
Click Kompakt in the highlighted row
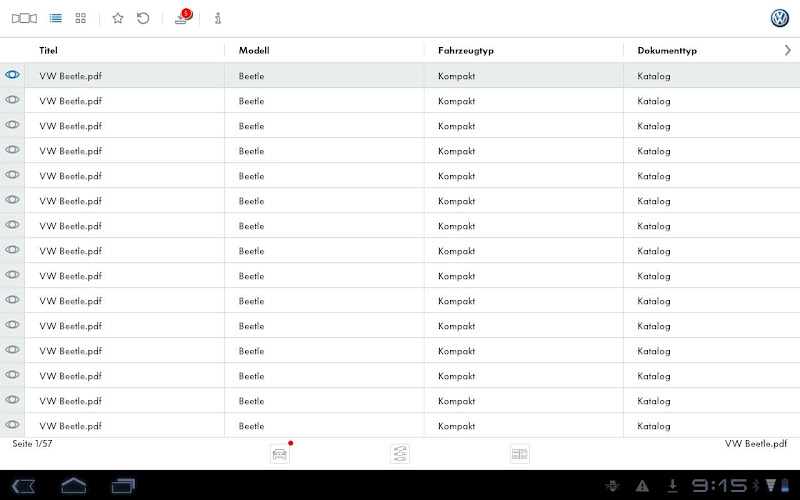coord(456,76)
